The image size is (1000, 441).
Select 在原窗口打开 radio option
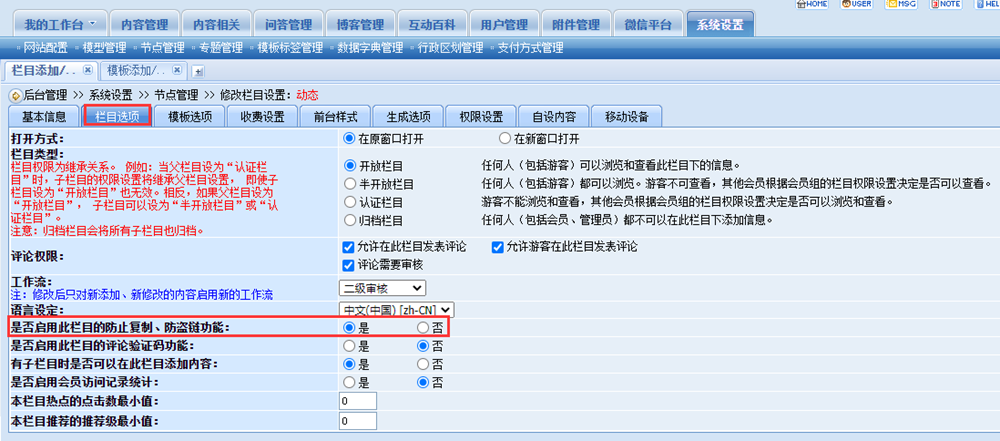(x=349, y=138)
